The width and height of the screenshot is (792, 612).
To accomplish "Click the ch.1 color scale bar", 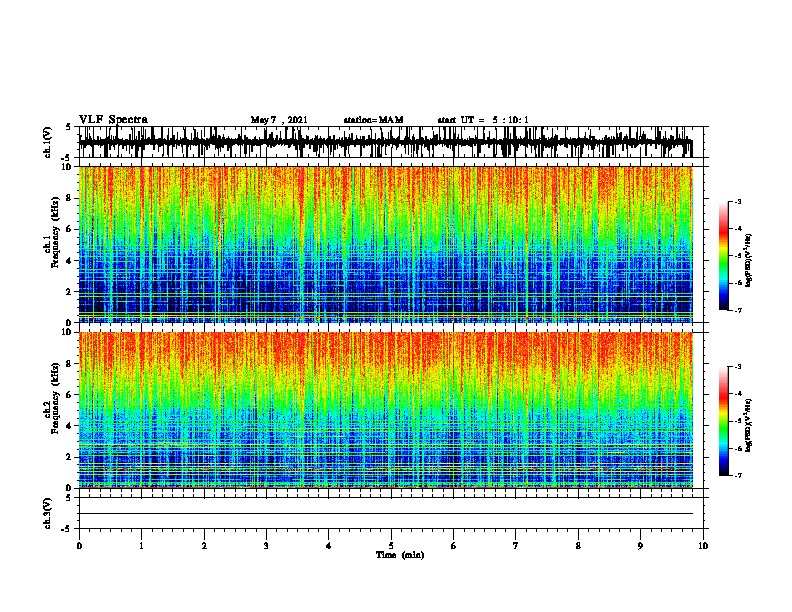I will point(724,256).
